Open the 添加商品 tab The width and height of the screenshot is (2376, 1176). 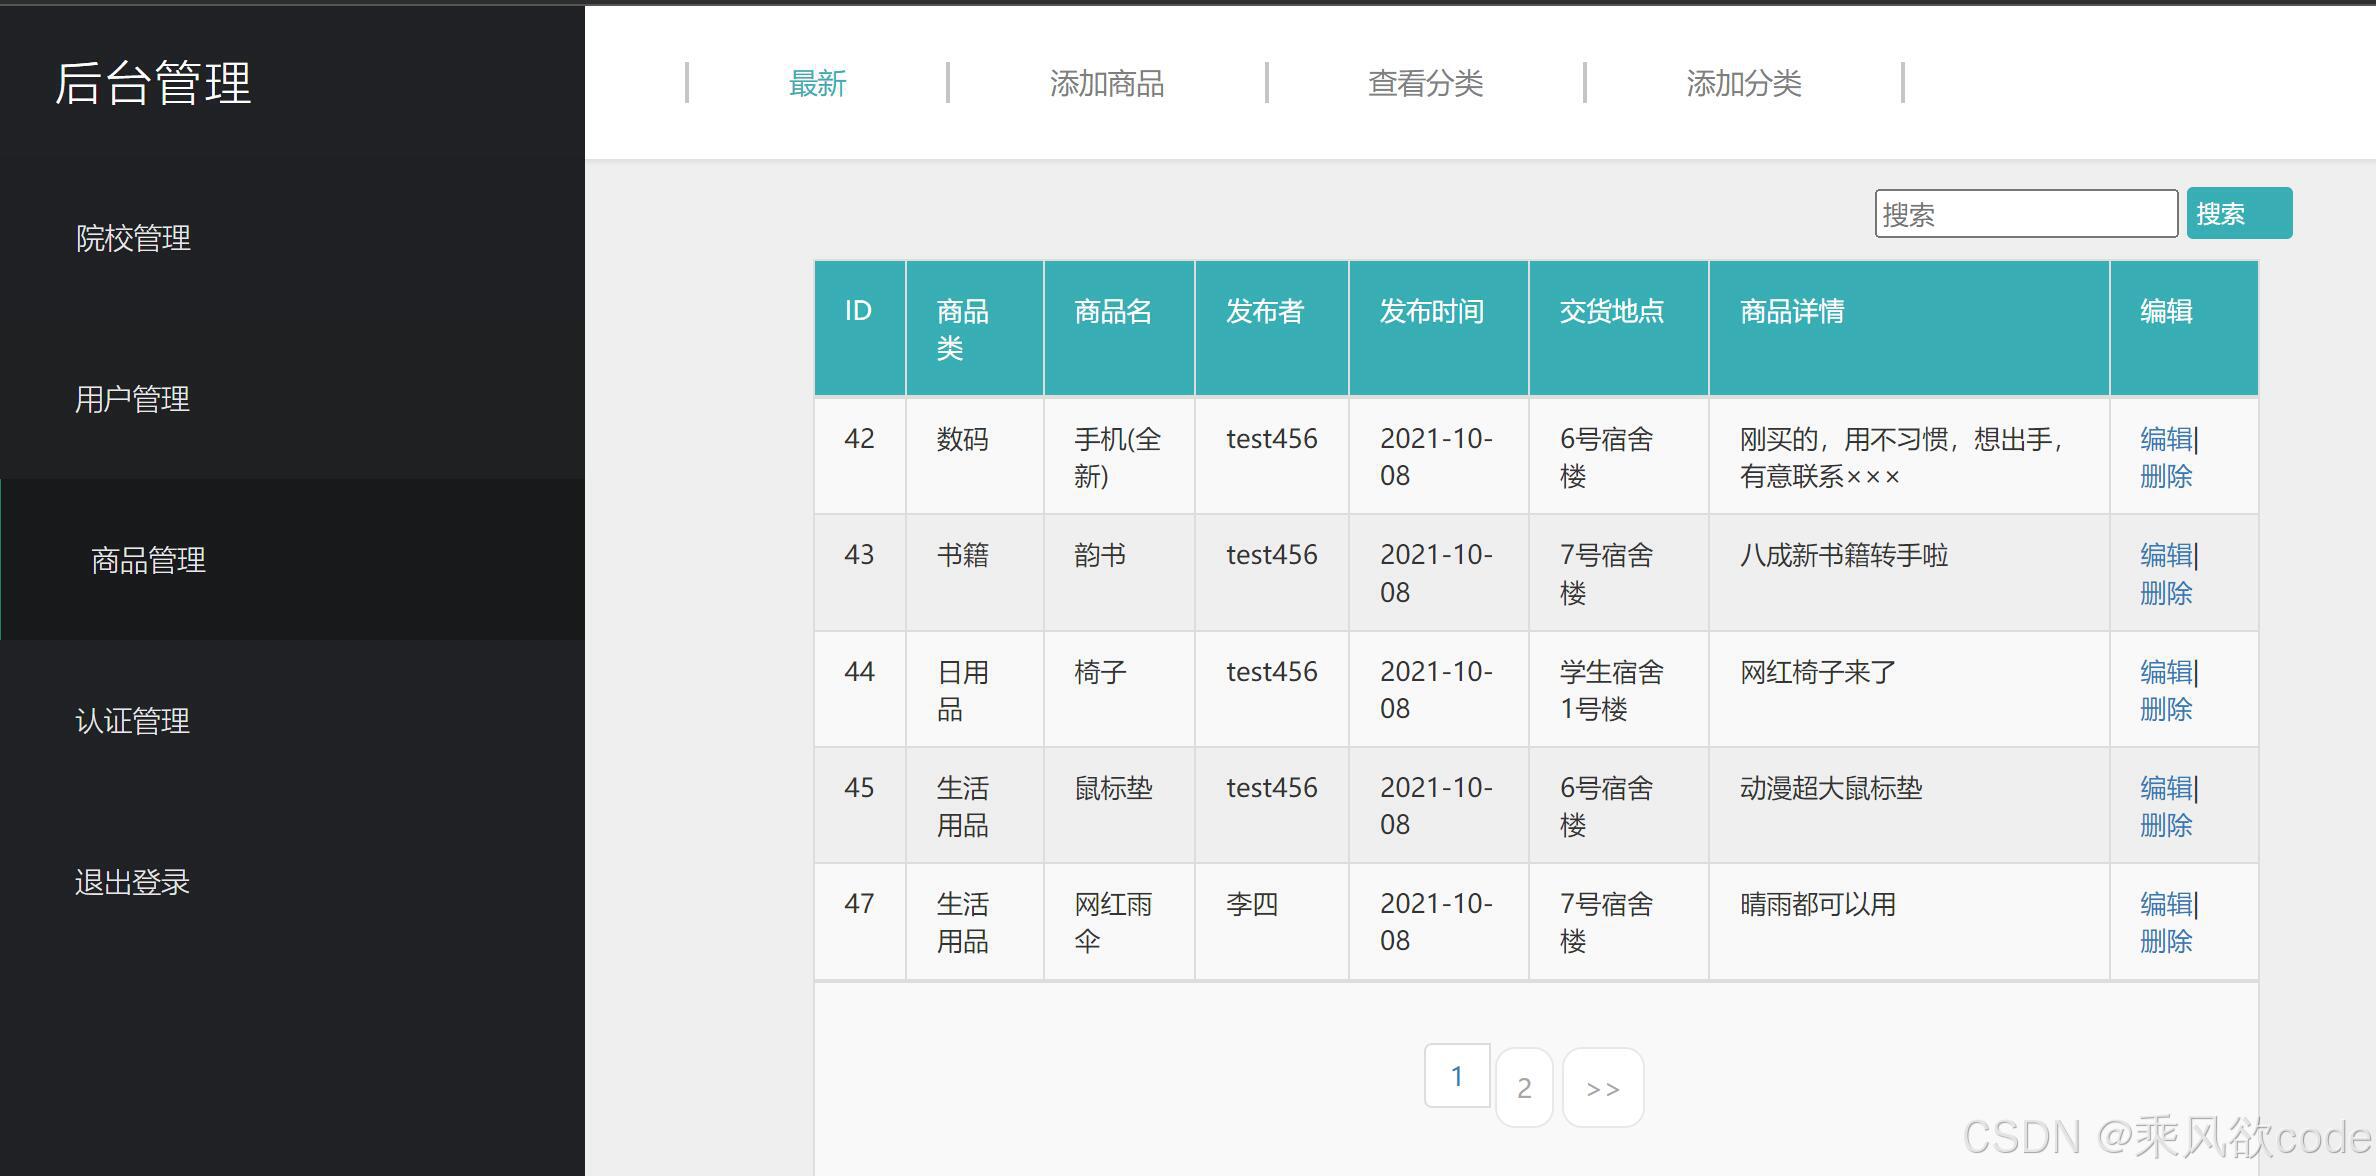click(1108, 84)
